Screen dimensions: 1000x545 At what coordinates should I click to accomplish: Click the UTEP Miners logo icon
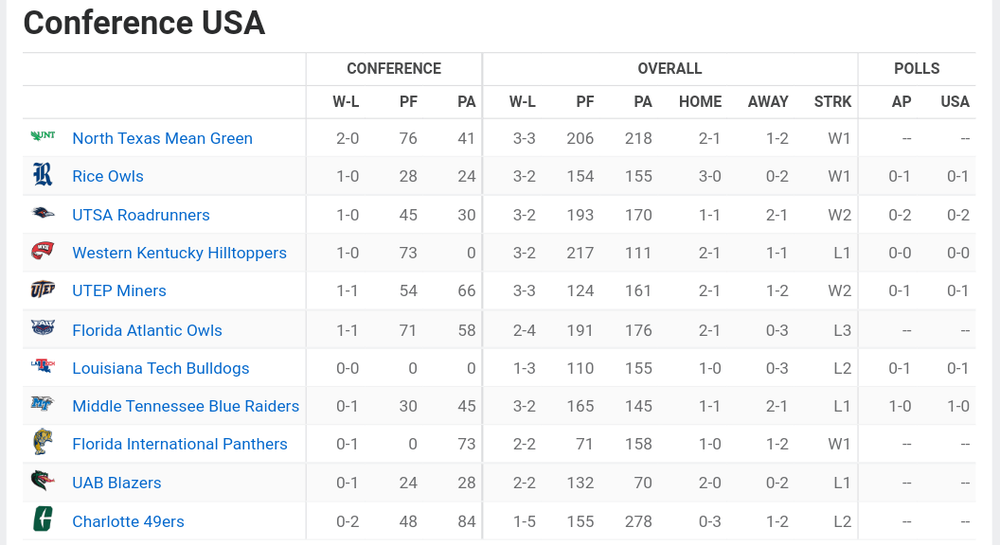[x=42, y=290]
